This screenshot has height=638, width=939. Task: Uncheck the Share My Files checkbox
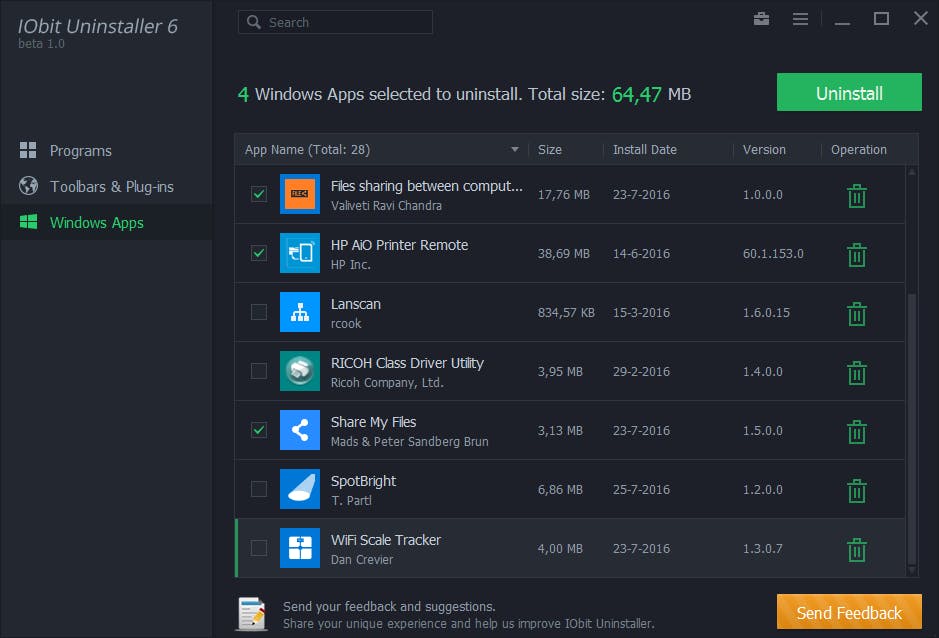259,430
